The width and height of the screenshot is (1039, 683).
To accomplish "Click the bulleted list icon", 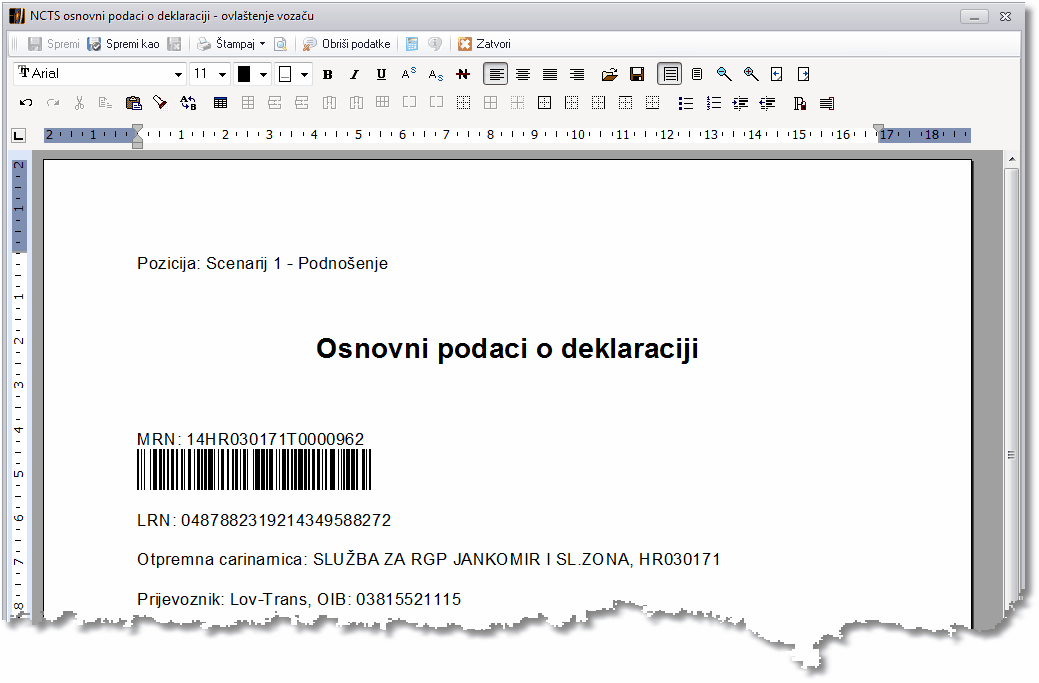I will (686, 103).
